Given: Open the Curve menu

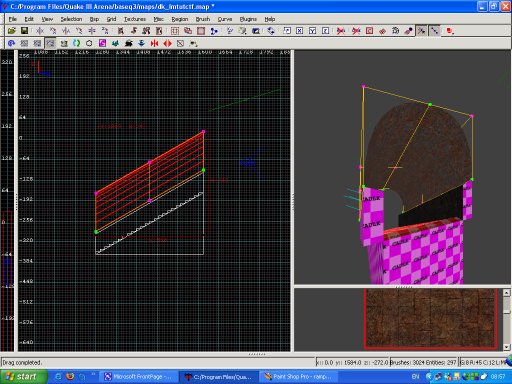Looking at the screenshot, I should pos(225,19).
